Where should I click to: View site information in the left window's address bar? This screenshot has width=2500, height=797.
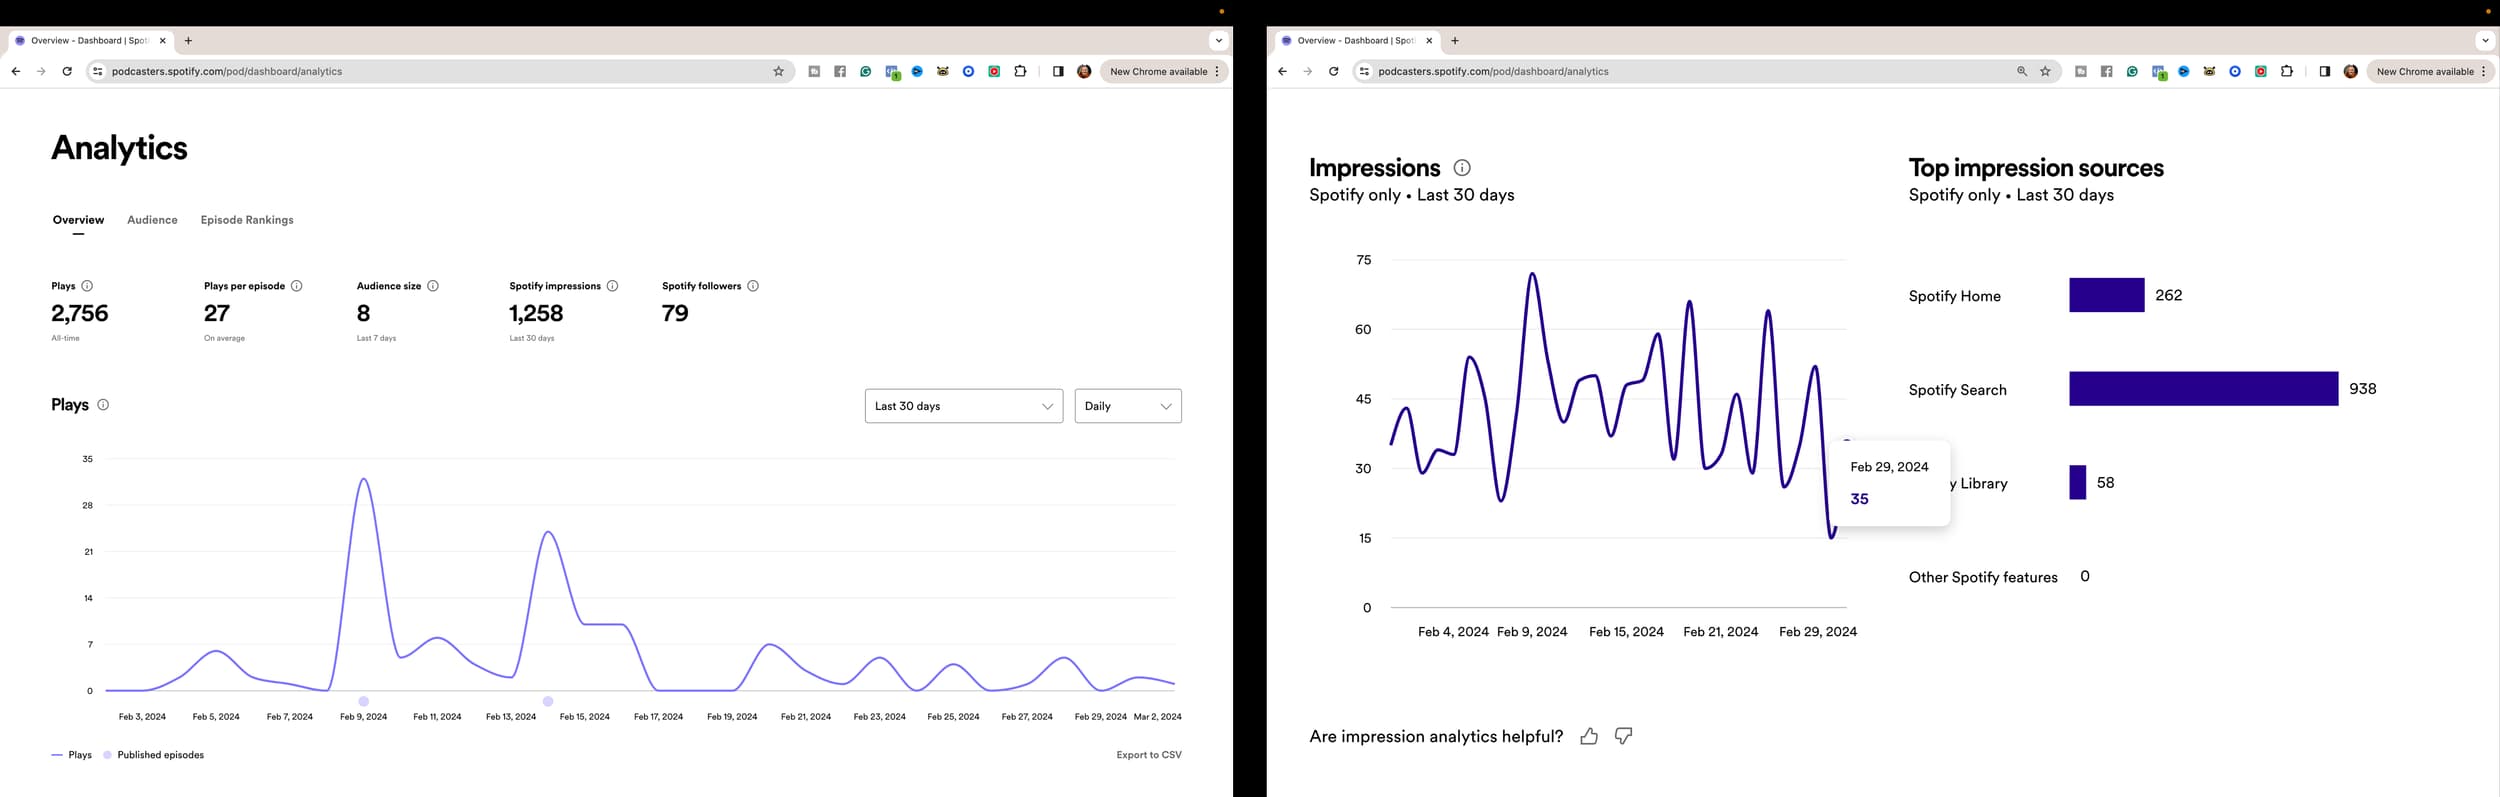pos(97,72)
